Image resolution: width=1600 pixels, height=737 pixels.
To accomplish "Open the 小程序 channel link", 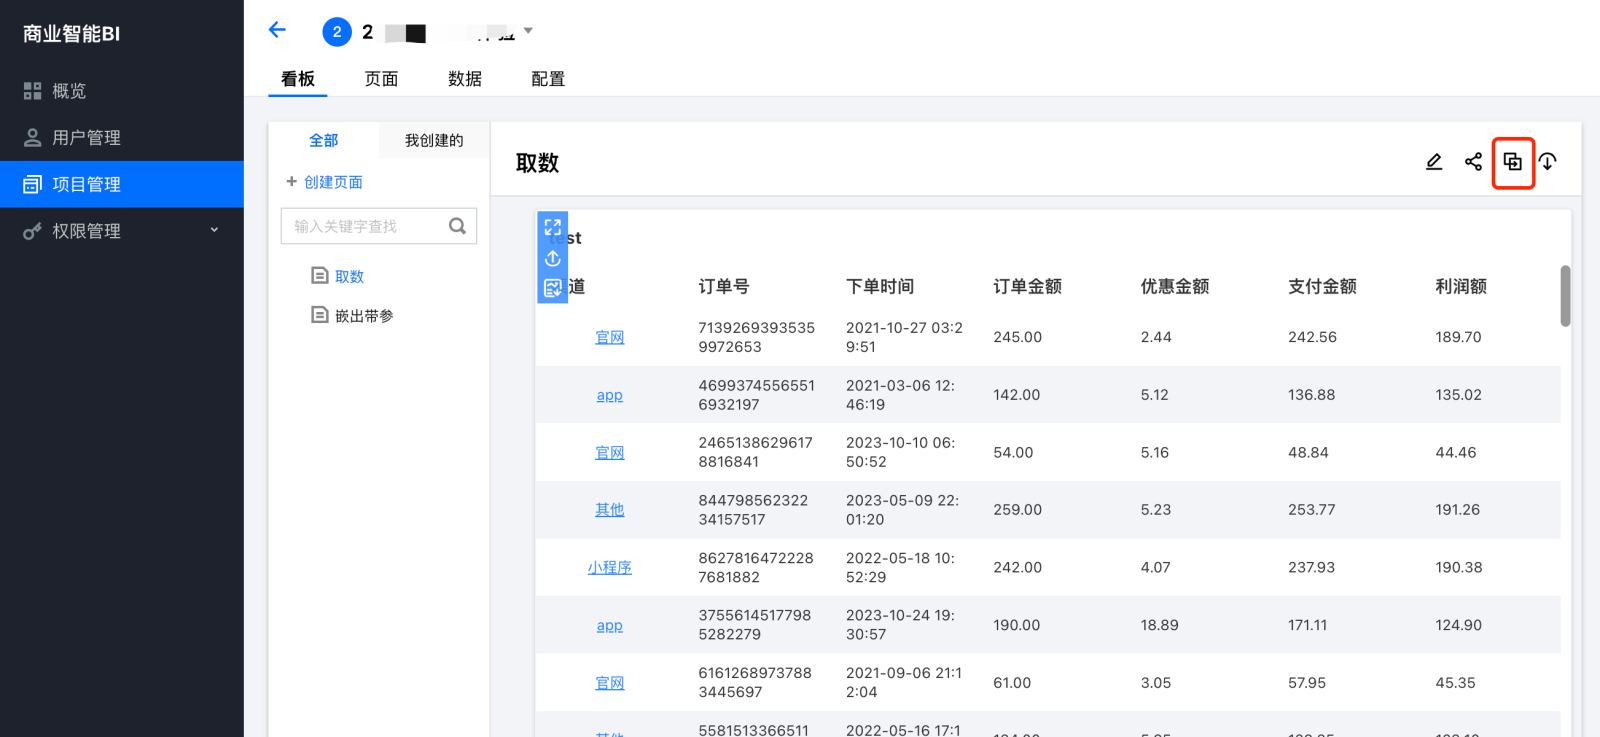I will [x=609, y=567].
